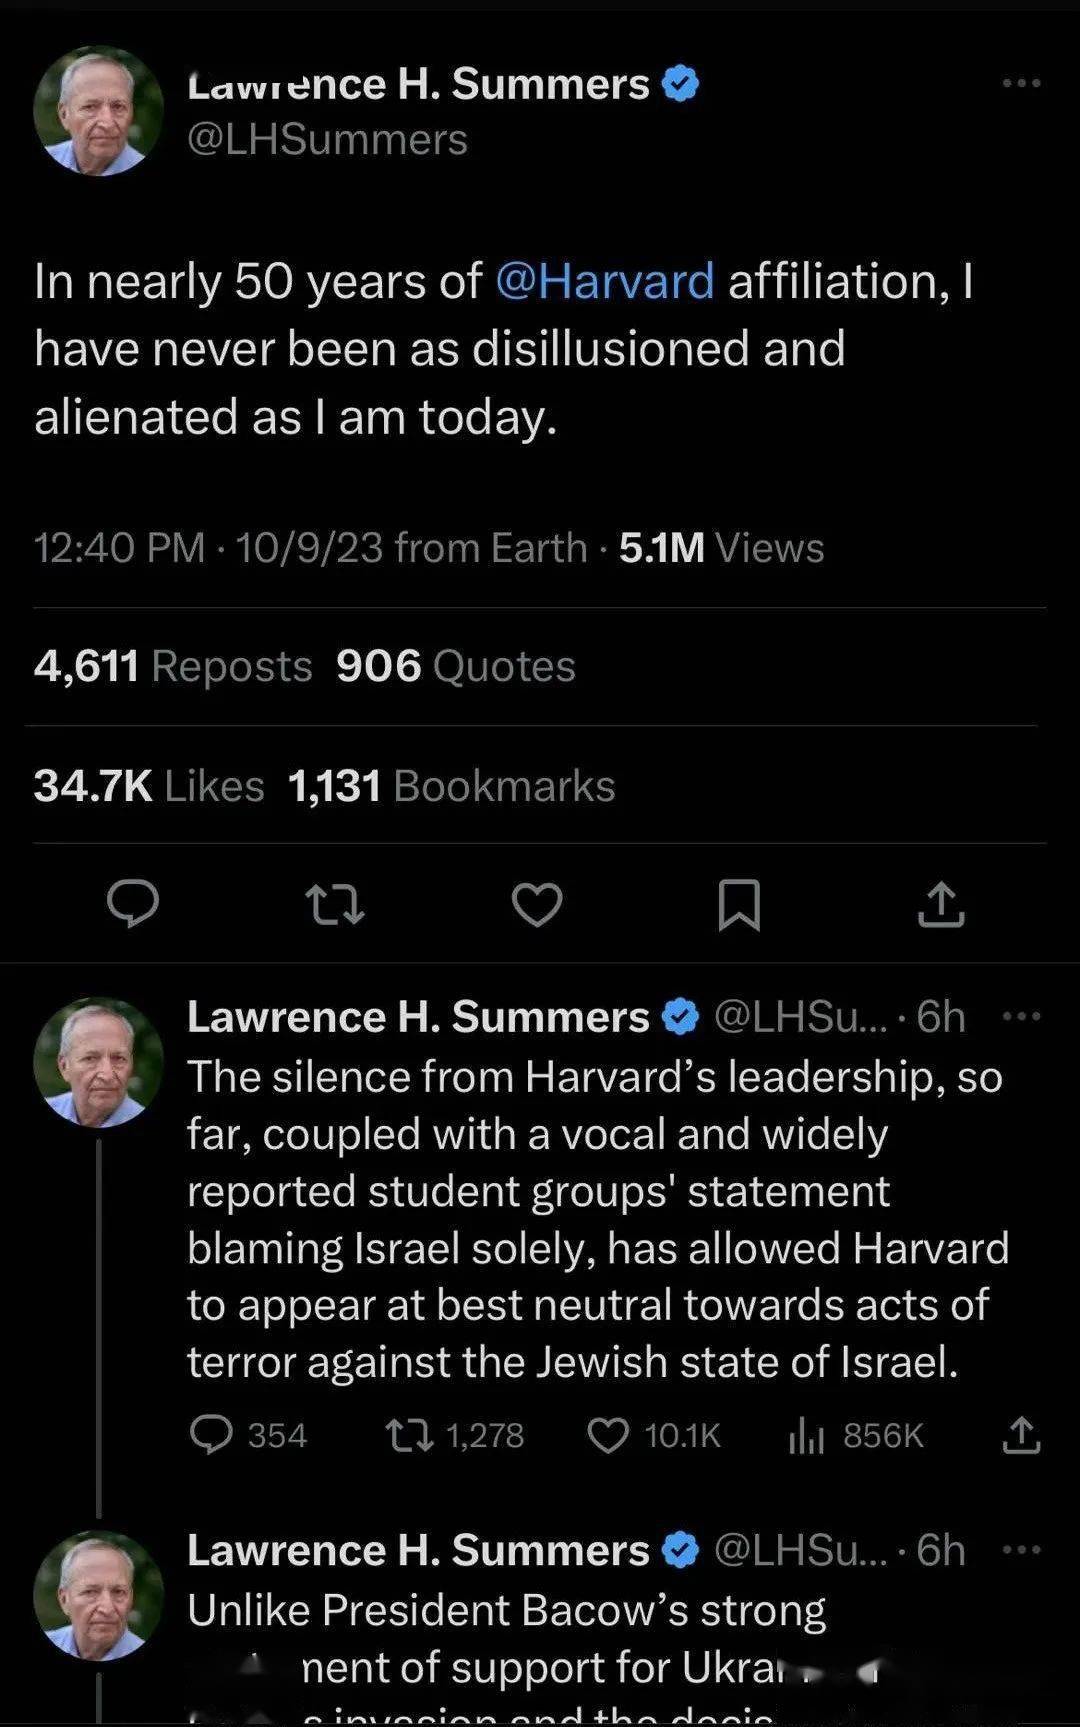This screenshot has width=1080, height=1727.
Task: Open the @Harvard mention link
Action: [x=605, y=281]
